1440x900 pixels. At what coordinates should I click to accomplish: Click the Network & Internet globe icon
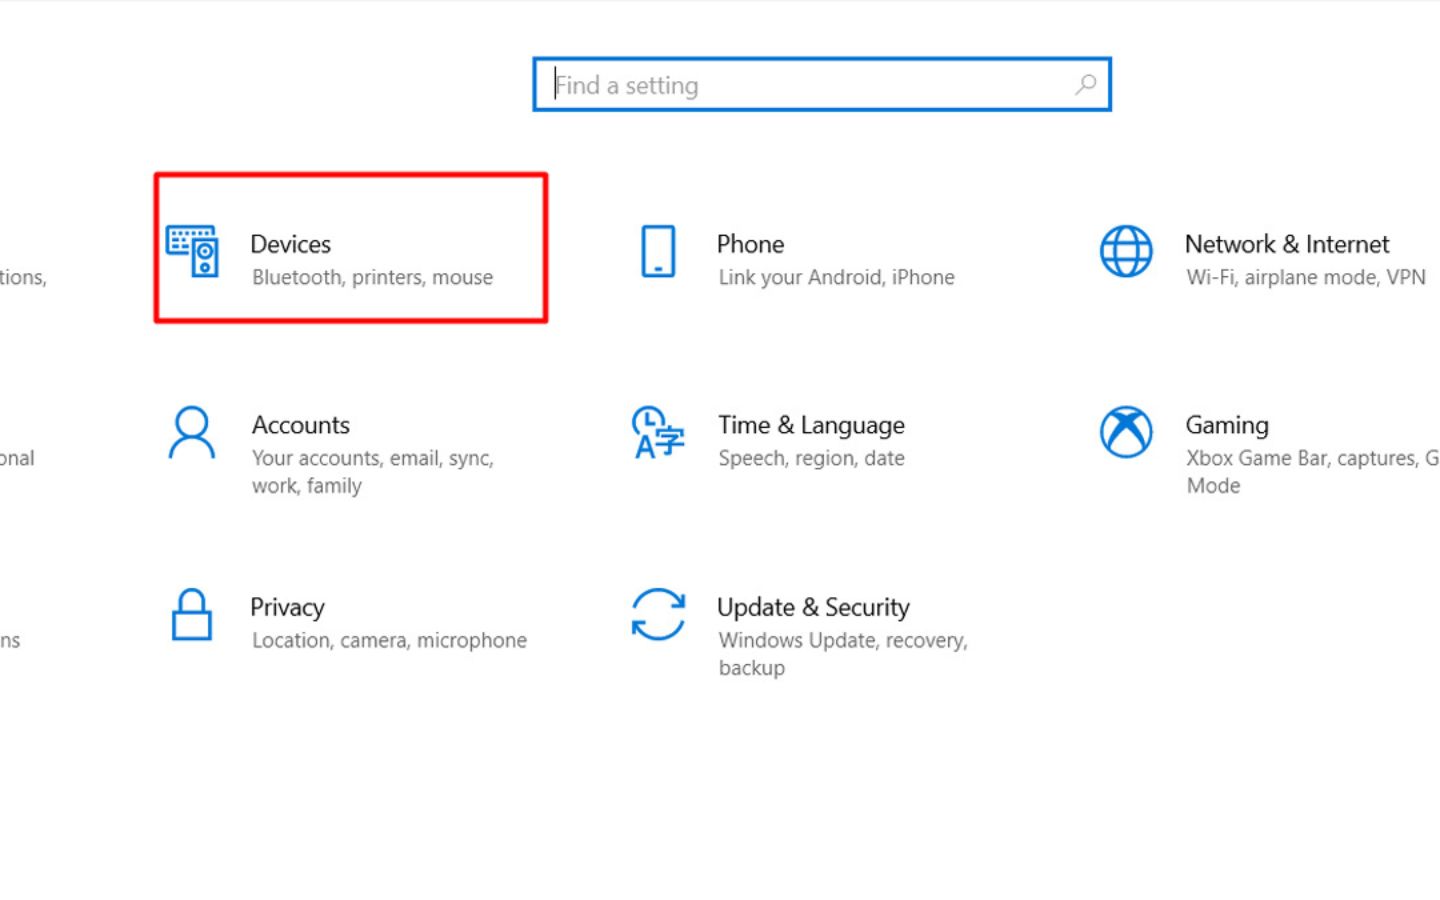1126,251
